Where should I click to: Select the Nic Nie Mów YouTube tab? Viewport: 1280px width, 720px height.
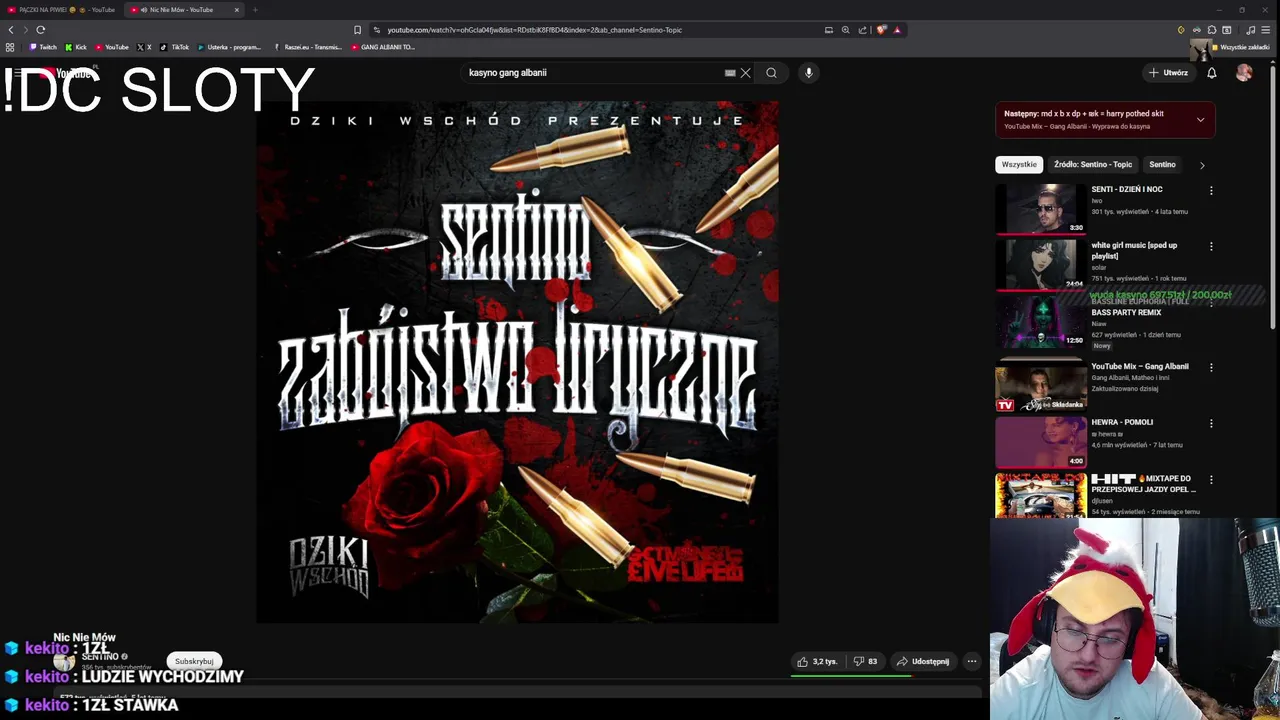click(180, 10)
